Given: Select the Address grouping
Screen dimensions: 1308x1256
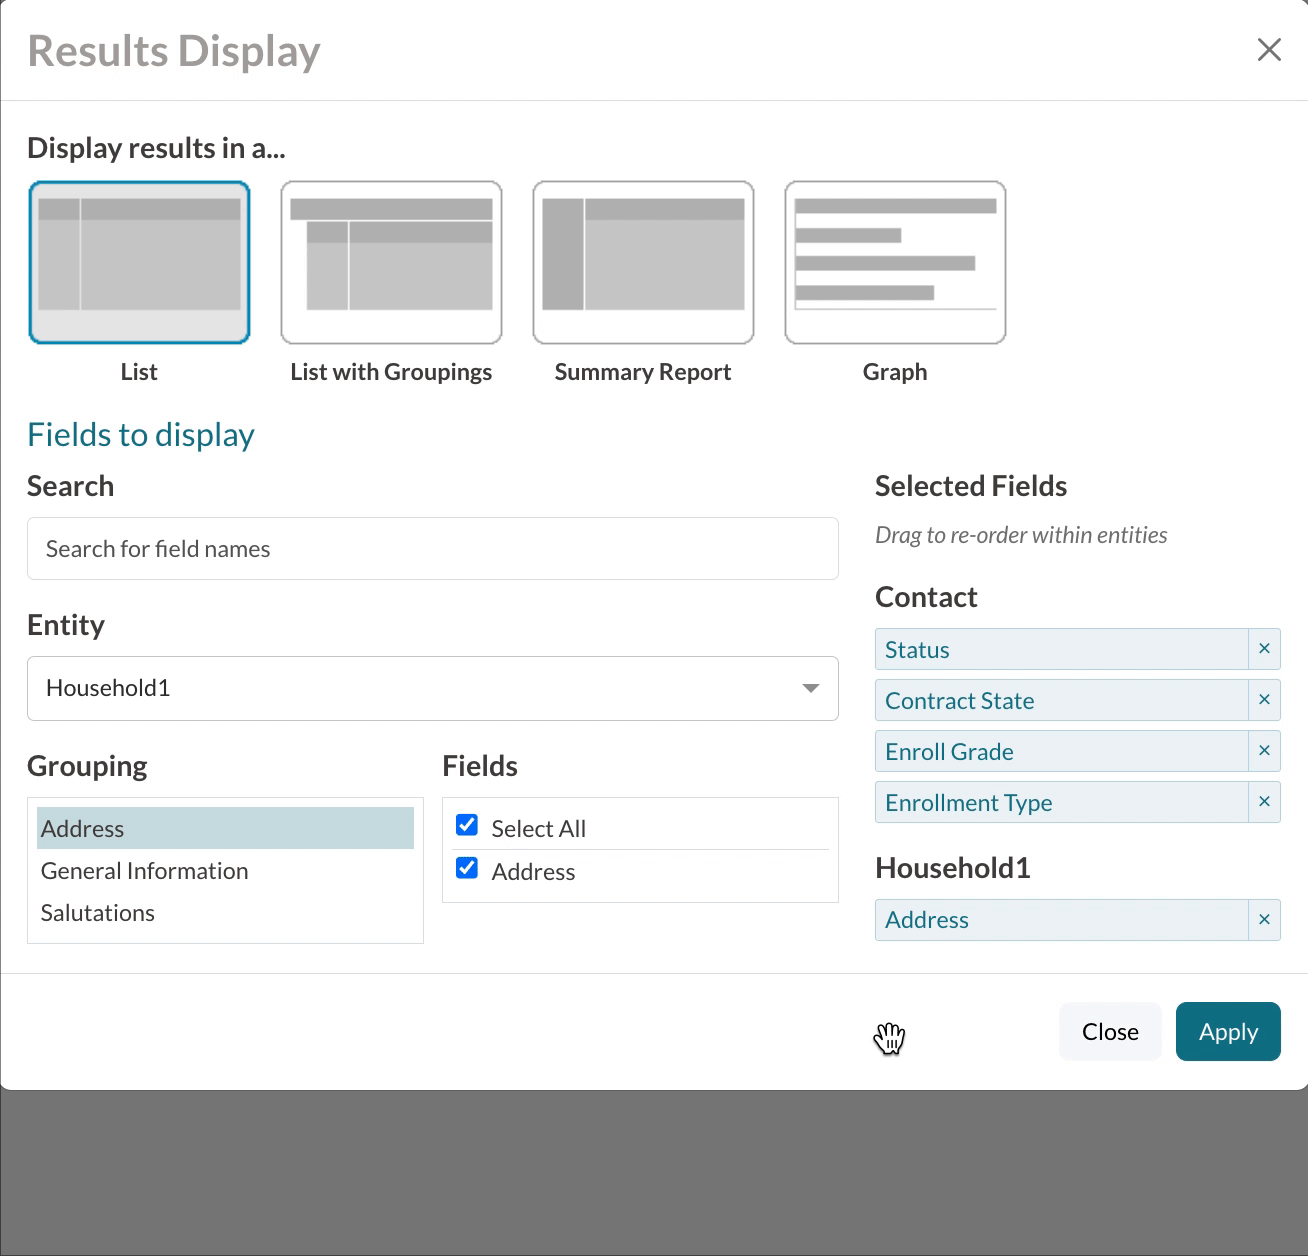Looking at the screenshot, I should [225, 829].
